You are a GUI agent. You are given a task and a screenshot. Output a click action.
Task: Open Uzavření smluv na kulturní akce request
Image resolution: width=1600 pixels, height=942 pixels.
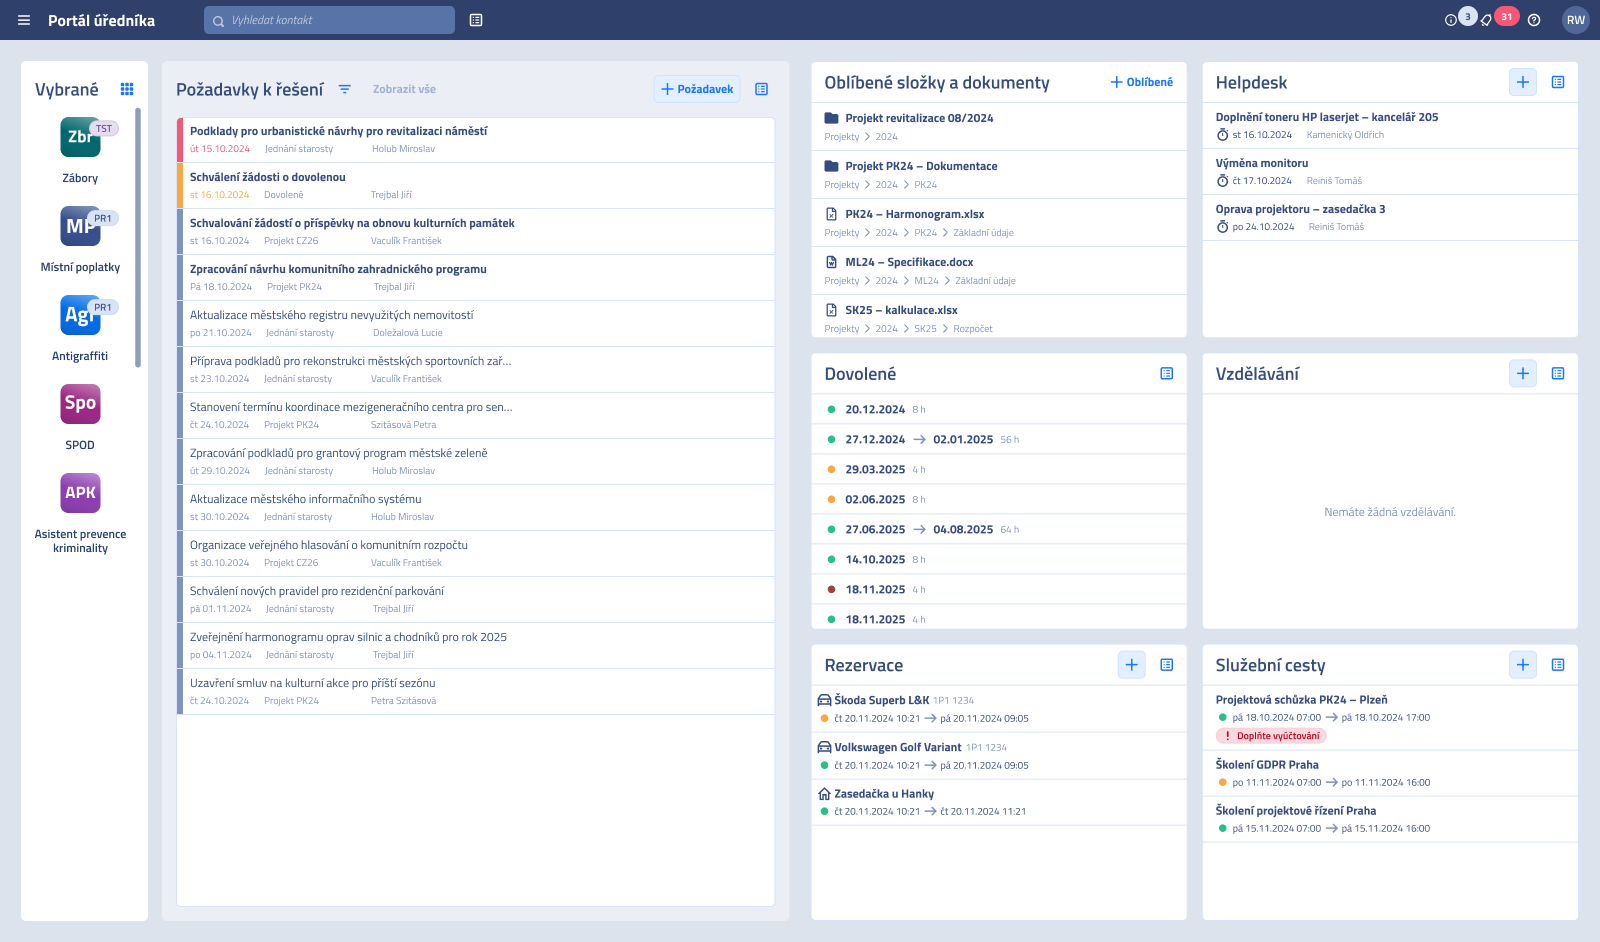[476, 692]
